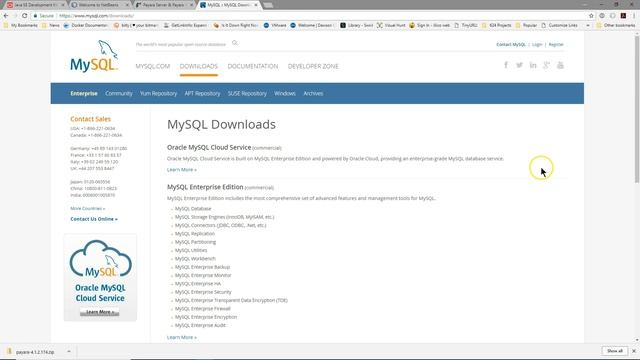
Task: Open Customize Links bookmark
Action: pos(559,25)
